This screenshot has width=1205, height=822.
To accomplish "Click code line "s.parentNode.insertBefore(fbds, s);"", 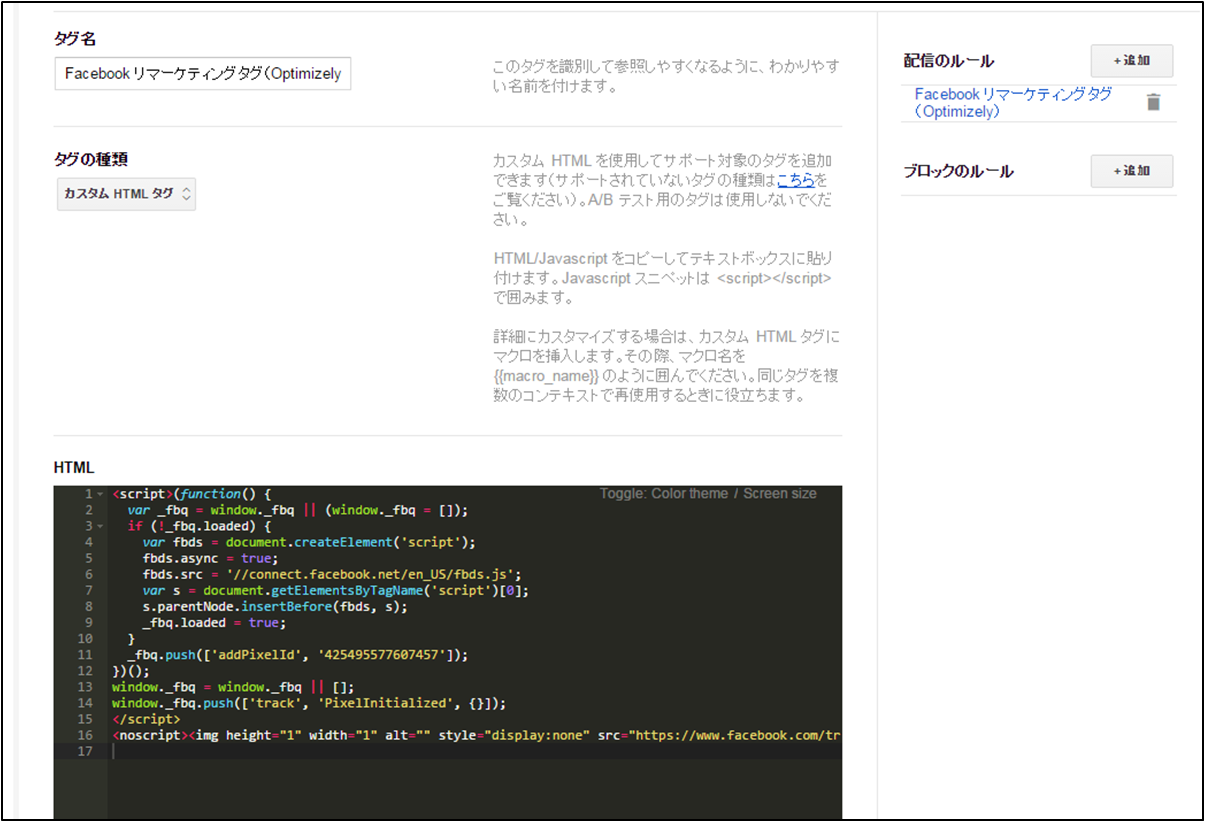I will tap(275, 606).
